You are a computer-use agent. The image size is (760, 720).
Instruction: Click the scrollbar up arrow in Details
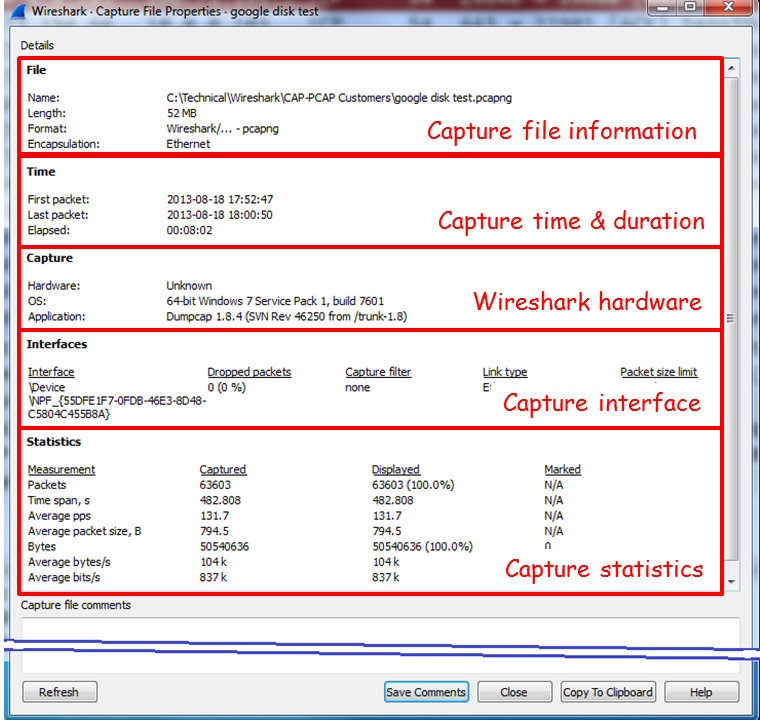731,68
